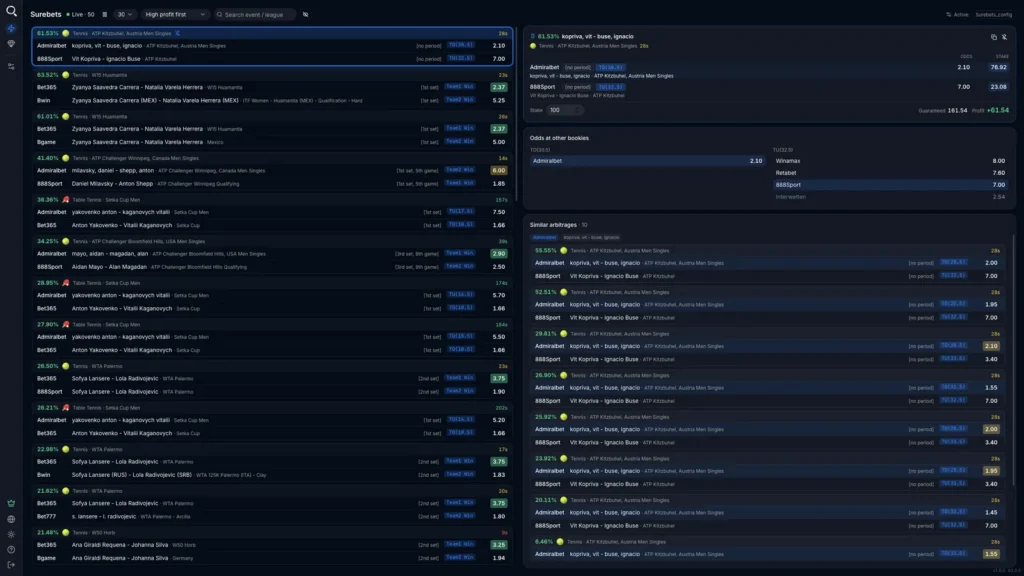Click the kopriva, vit - buse, ignacio filter tag
1024x576 pixels.
(592, 238)
